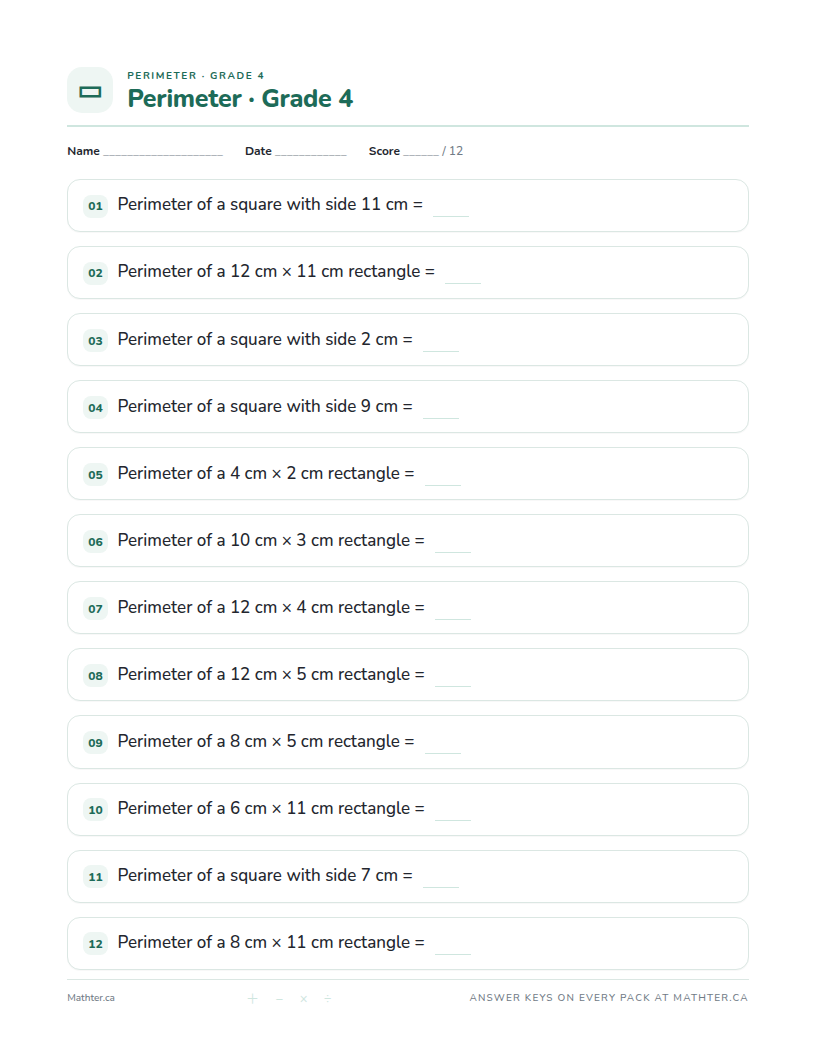816x1056 pixels.
Task: Click the "12" question number badge
Action: [x=96, y=944]
